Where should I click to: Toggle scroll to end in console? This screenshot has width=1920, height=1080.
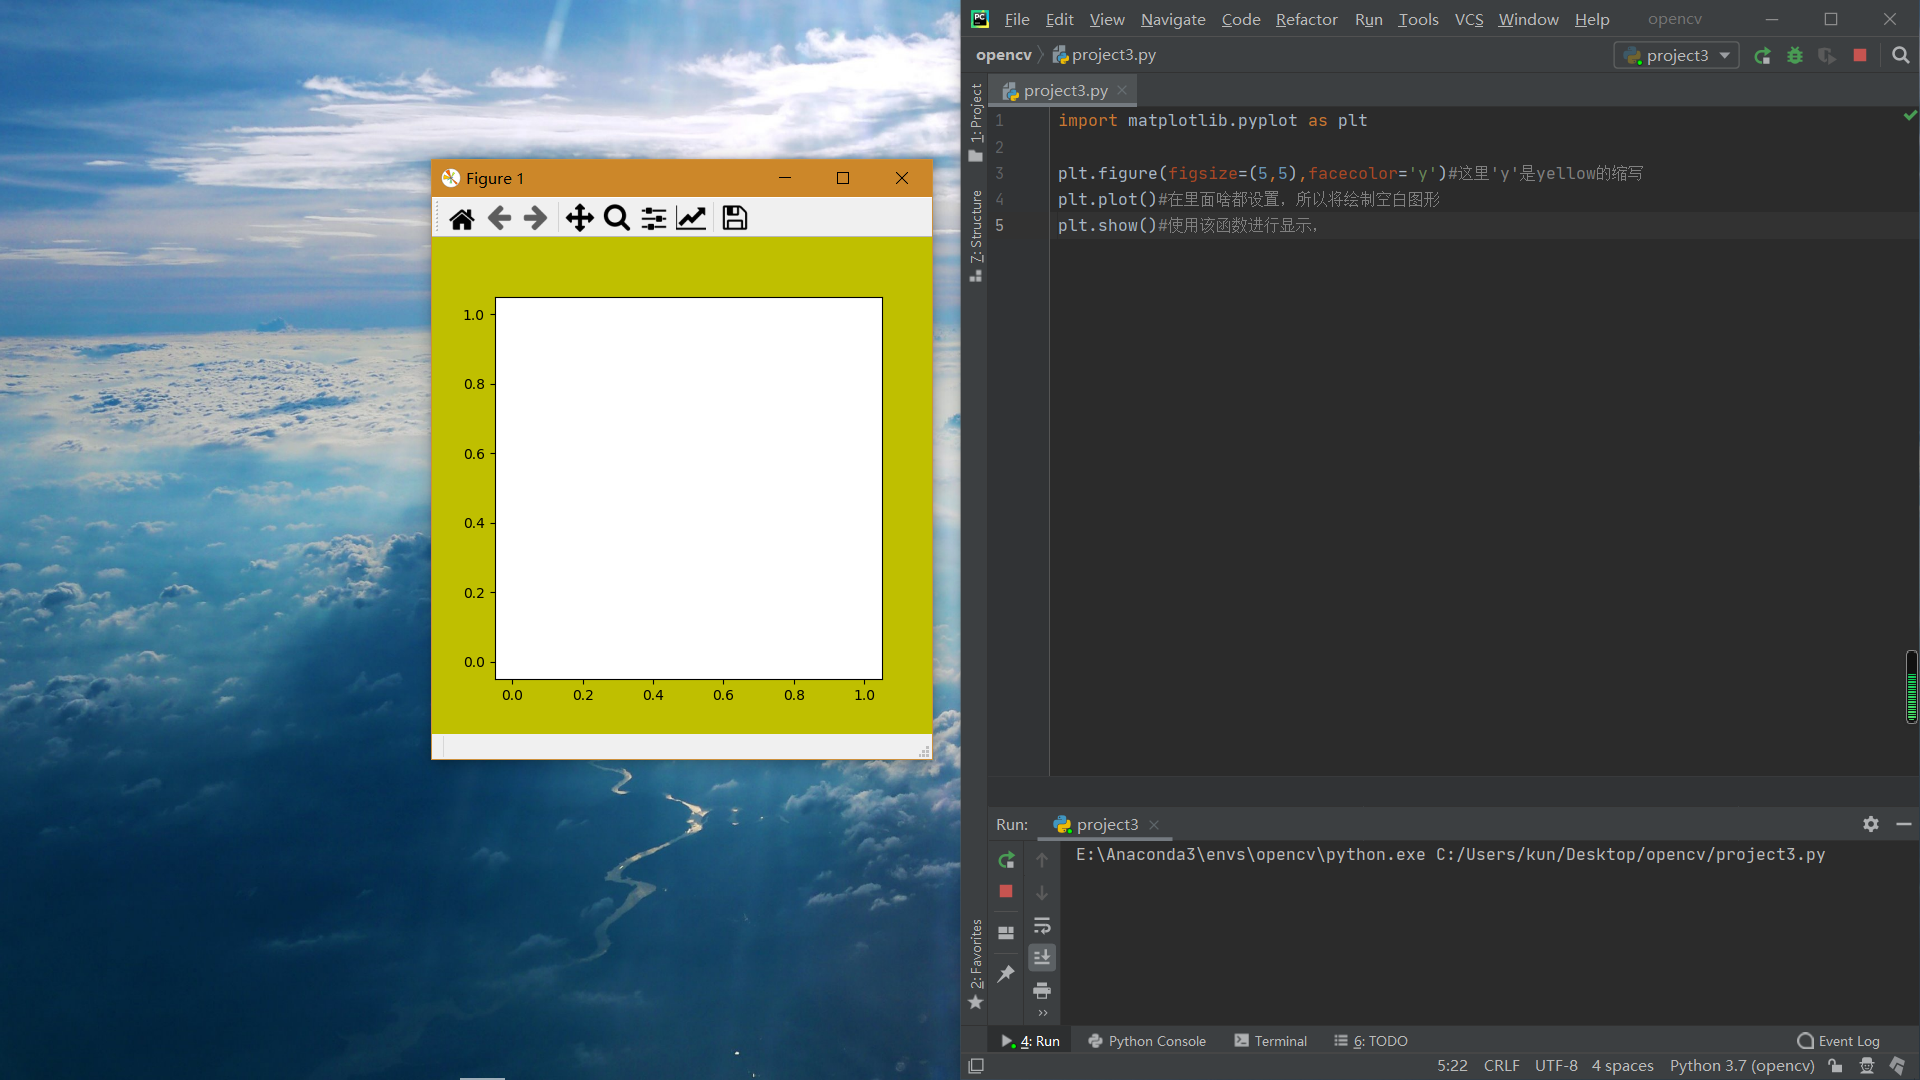point(1042,958)
